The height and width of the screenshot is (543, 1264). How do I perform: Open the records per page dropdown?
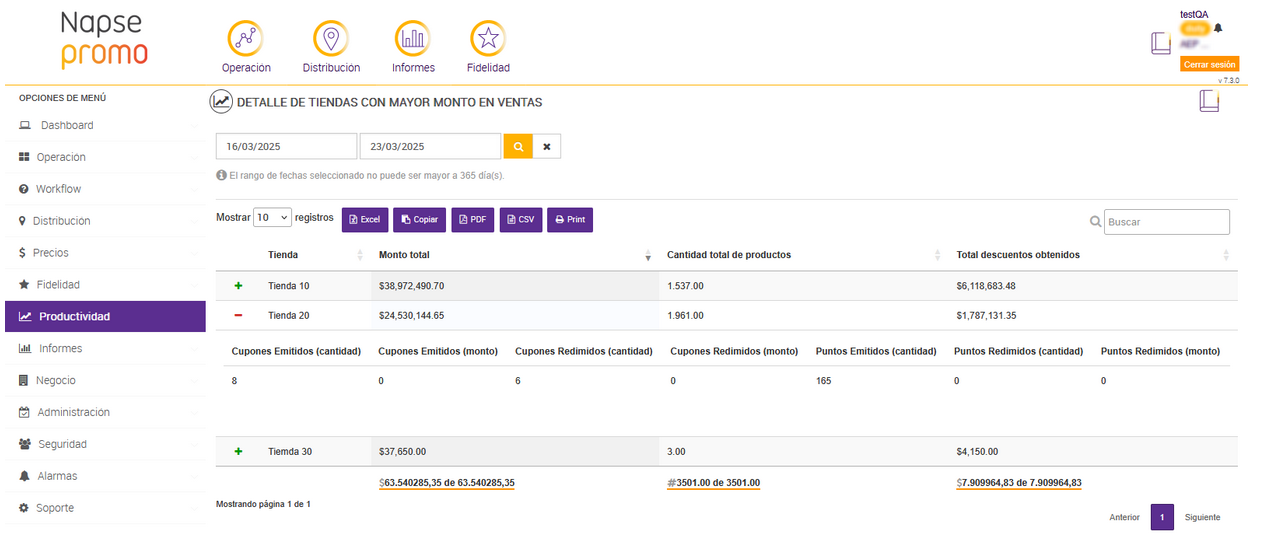click(x=272, y=217)
